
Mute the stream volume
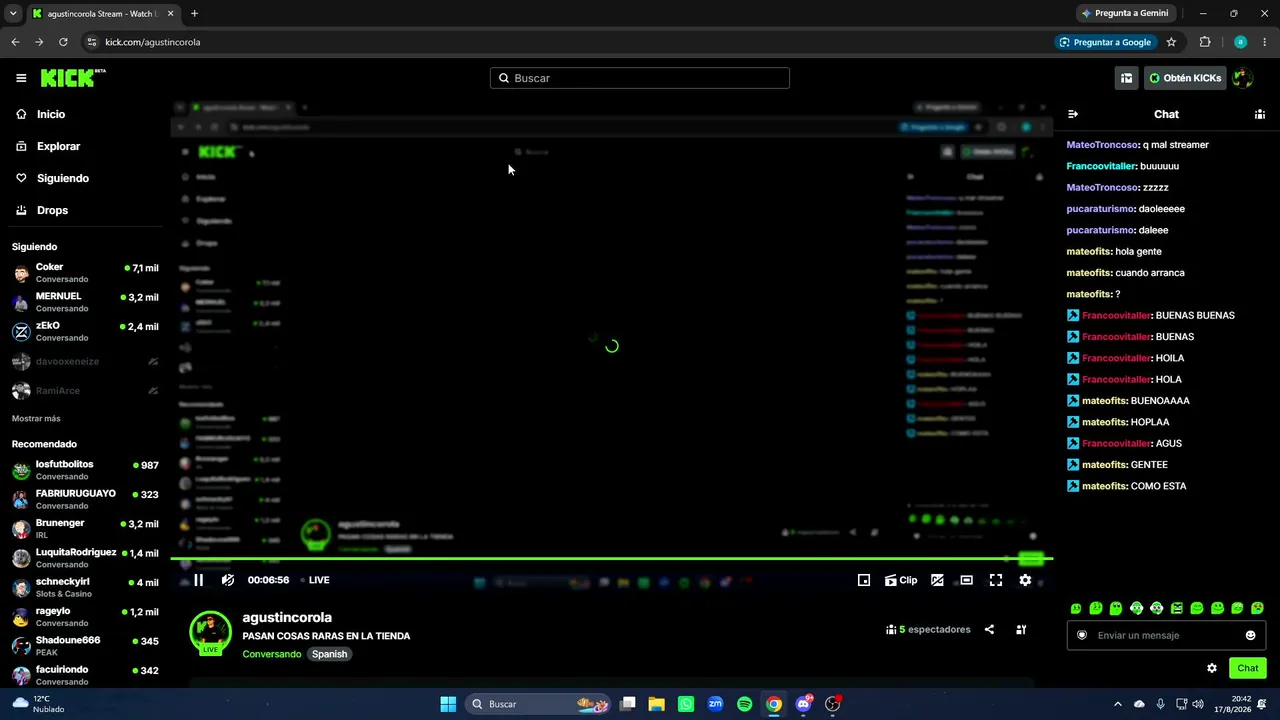[x=228, y=580]
